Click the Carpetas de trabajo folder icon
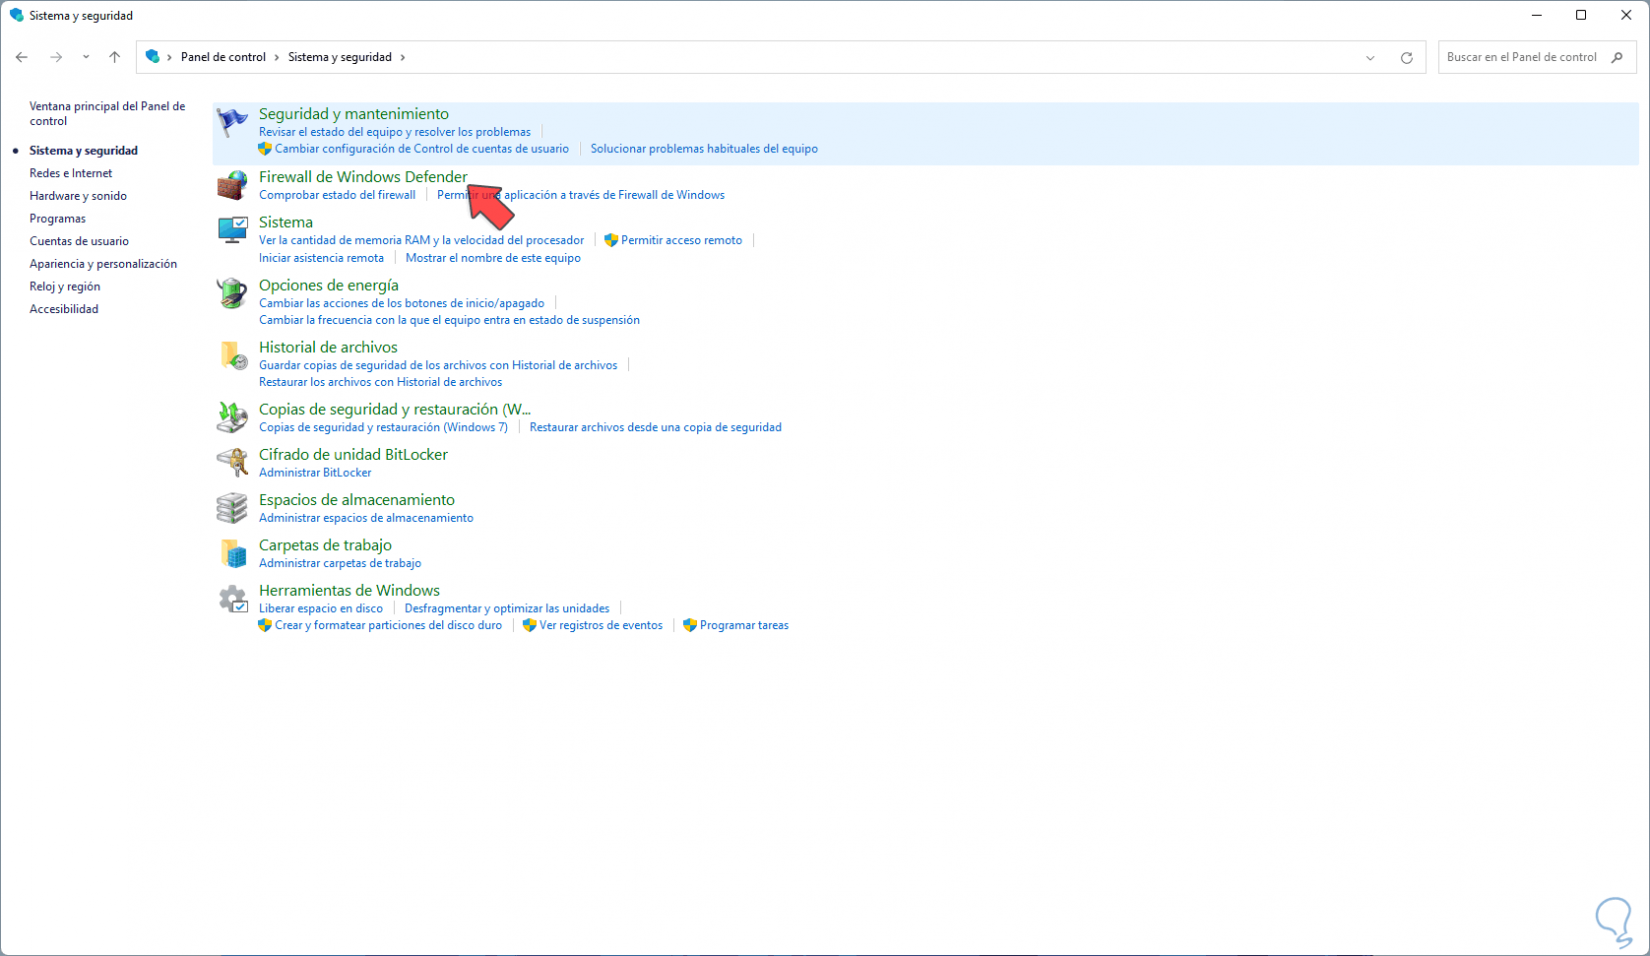 click(232, 553)
